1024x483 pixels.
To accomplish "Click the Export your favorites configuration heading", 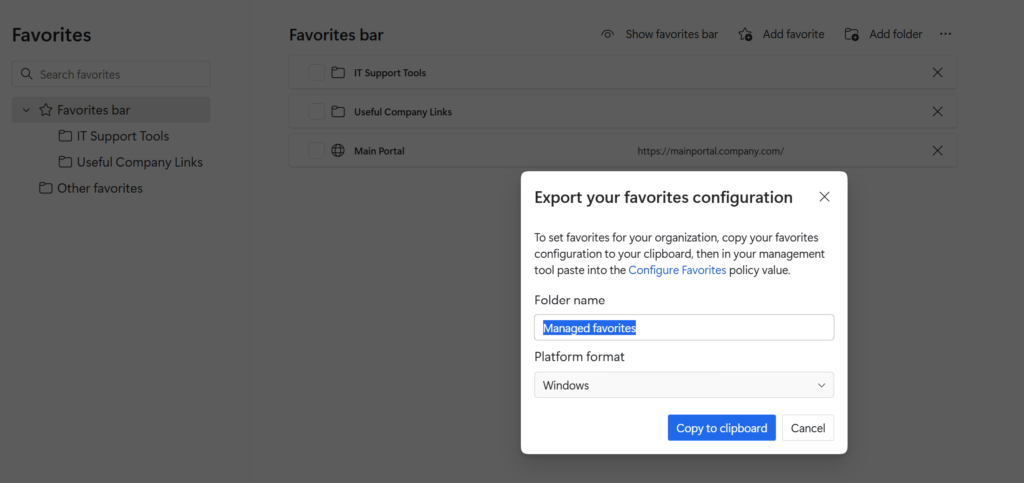I will 664,197.
